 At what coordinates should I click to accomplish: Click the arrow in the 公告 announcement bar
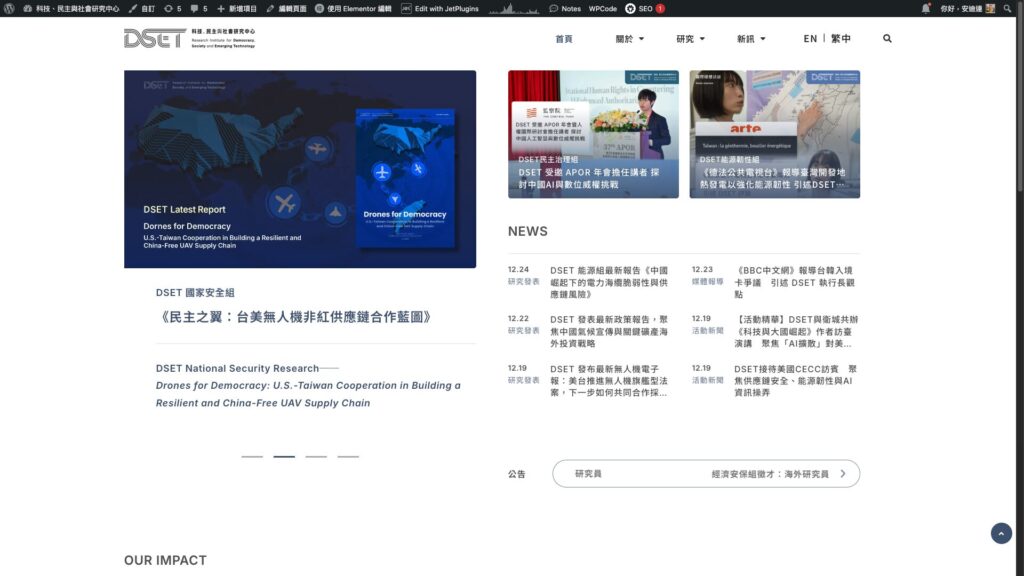tap(843, 474)
